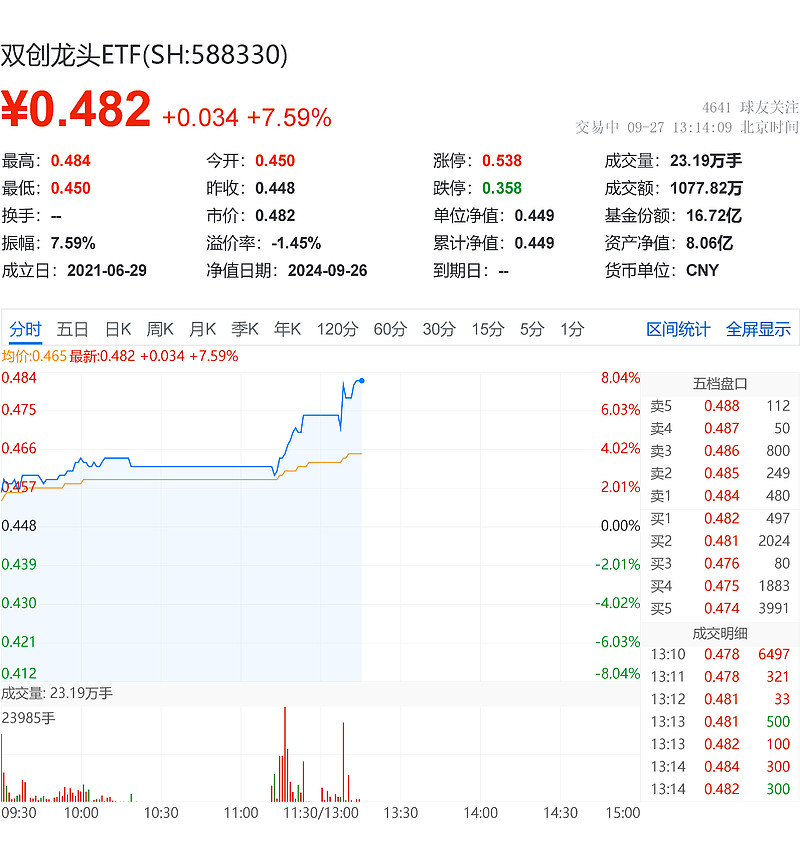Switch to the 15分 chart

point(485,328)
